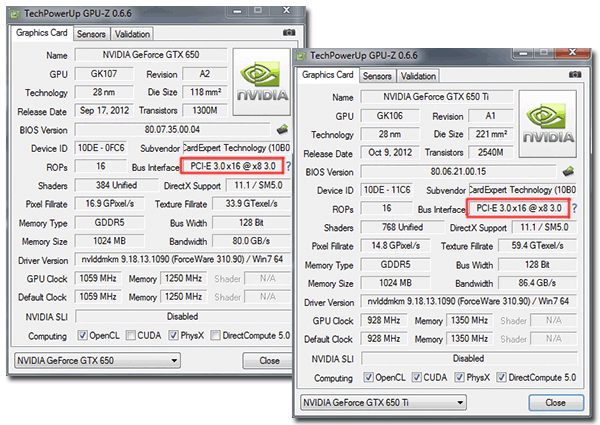Click Name field showing NVIDIA GeForce GTX 650 Ti

tap(437, 97)
